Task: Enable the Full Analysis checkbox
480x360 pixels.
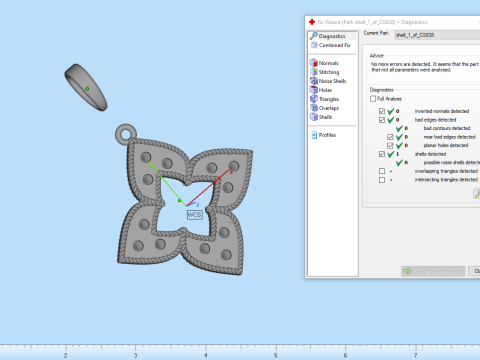Action: (373, 99)
